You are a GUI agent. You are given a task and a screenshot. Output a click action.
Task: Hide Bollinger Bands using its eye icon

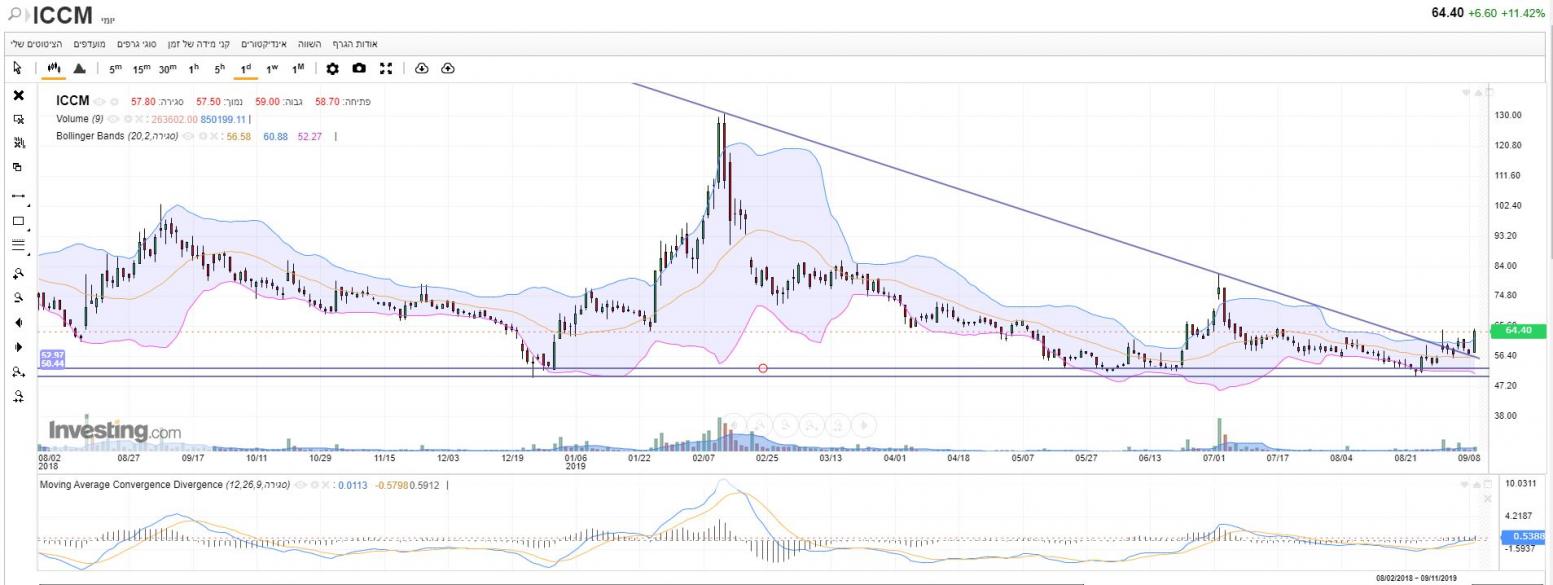[187, 136]
